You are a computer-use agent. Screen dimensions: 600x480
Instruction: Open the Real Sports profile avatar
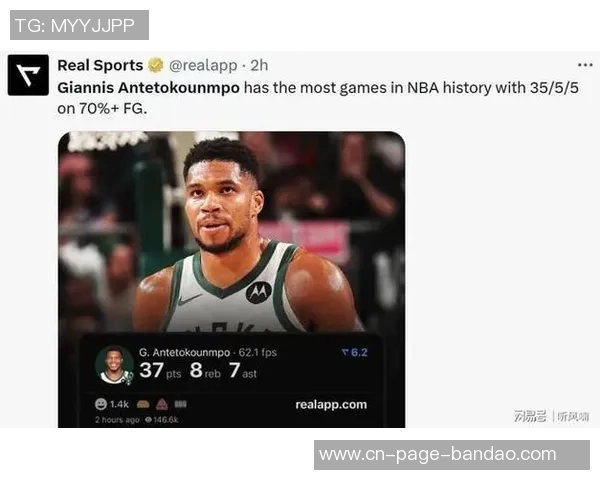[x=28, y=75]
